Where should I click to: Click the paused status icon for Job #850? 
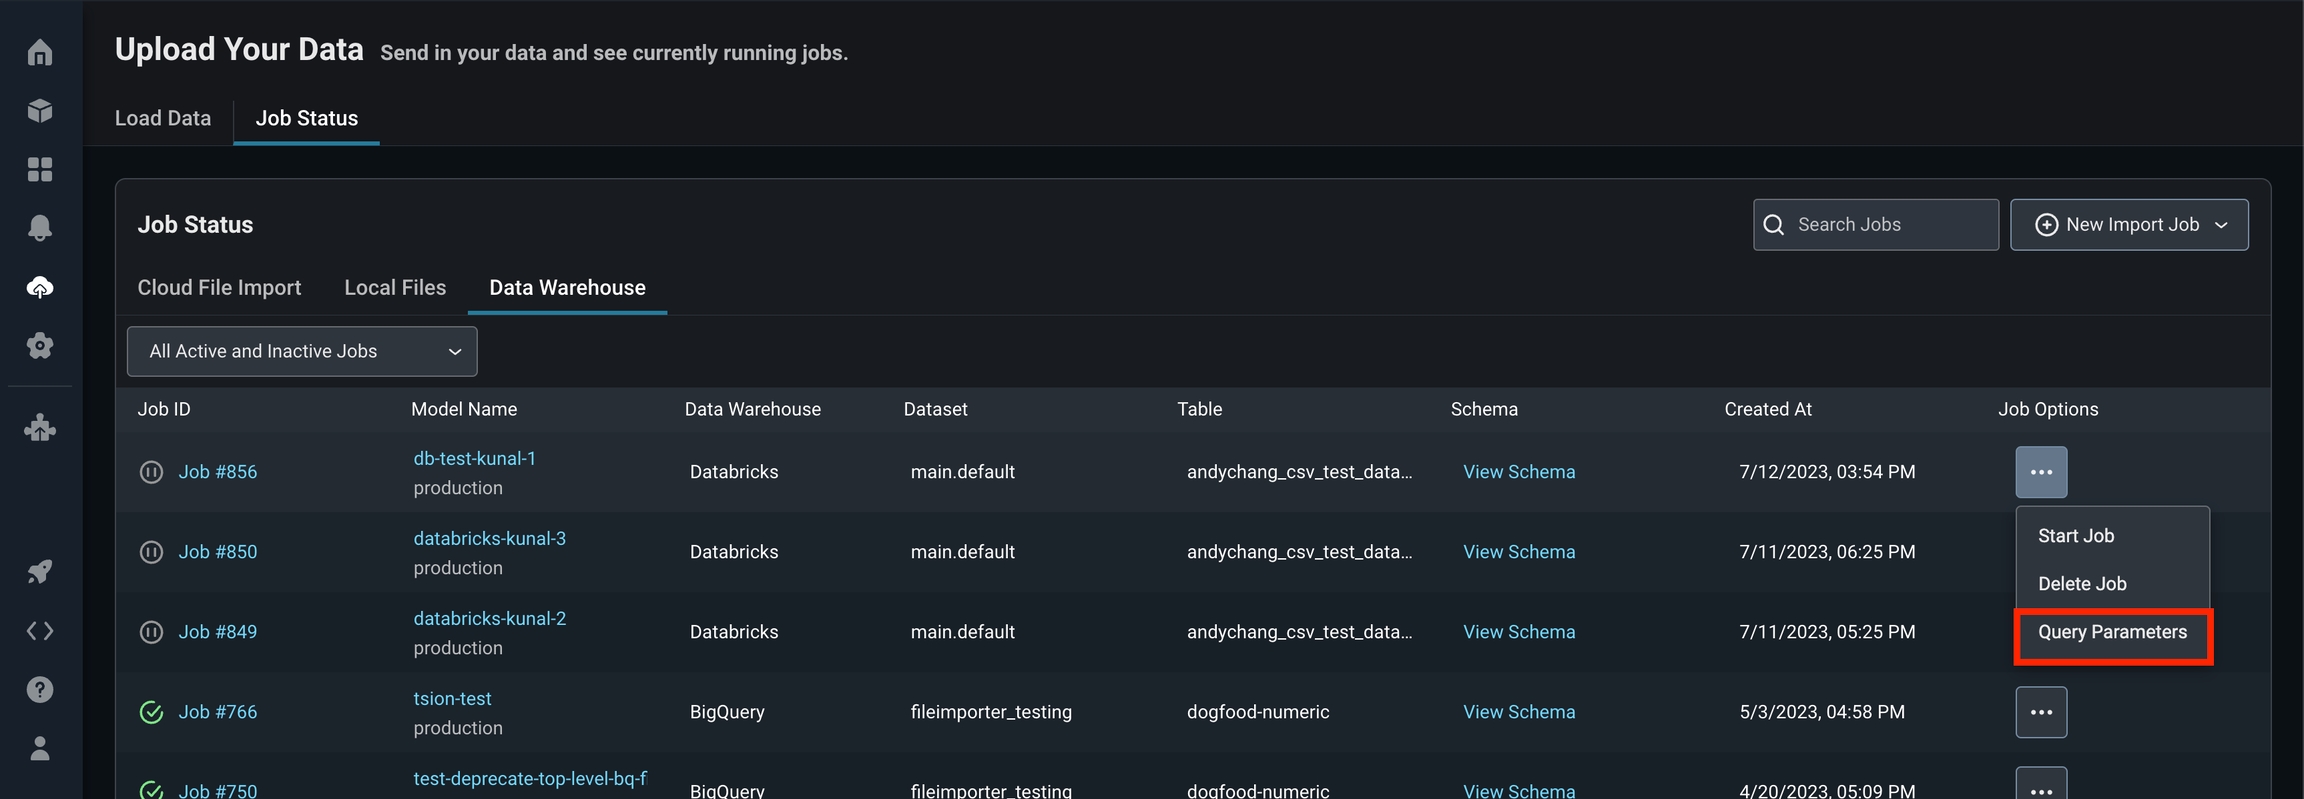[x=151, y=552]
